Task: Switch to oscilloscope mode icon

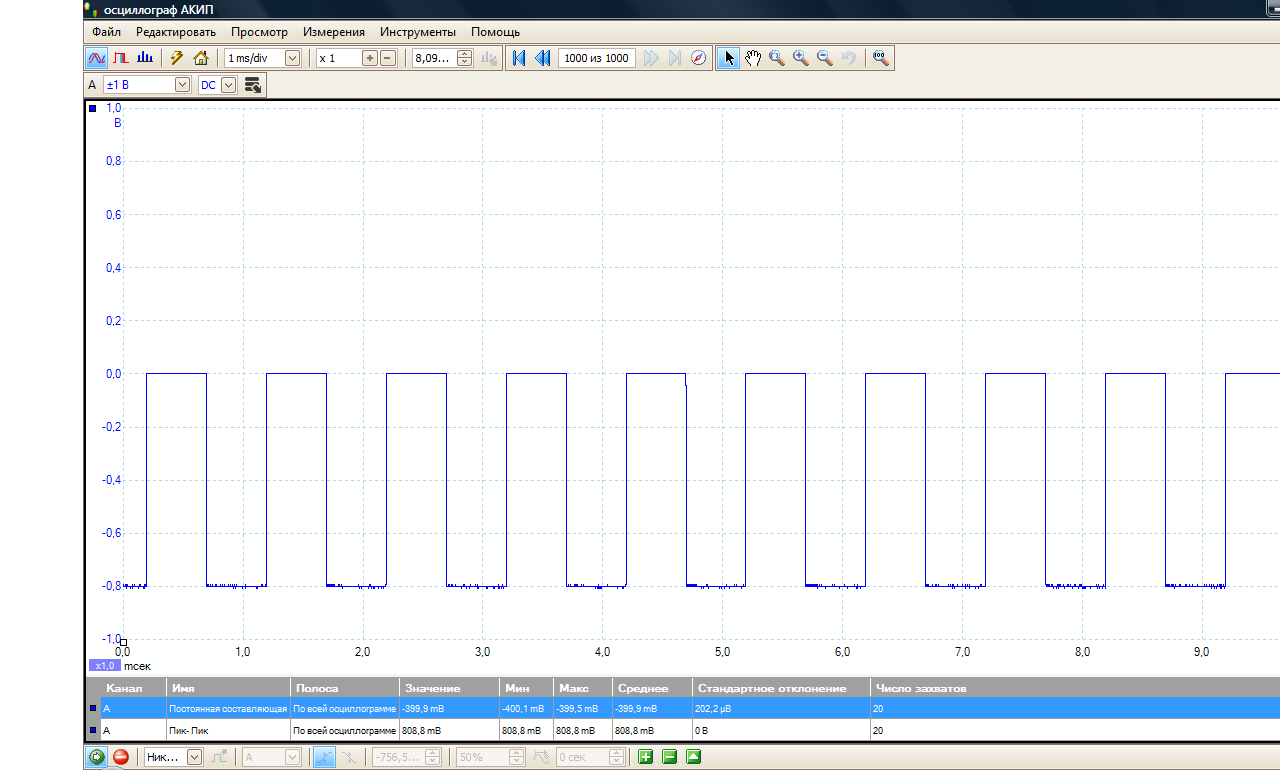Action: point(97,58)
